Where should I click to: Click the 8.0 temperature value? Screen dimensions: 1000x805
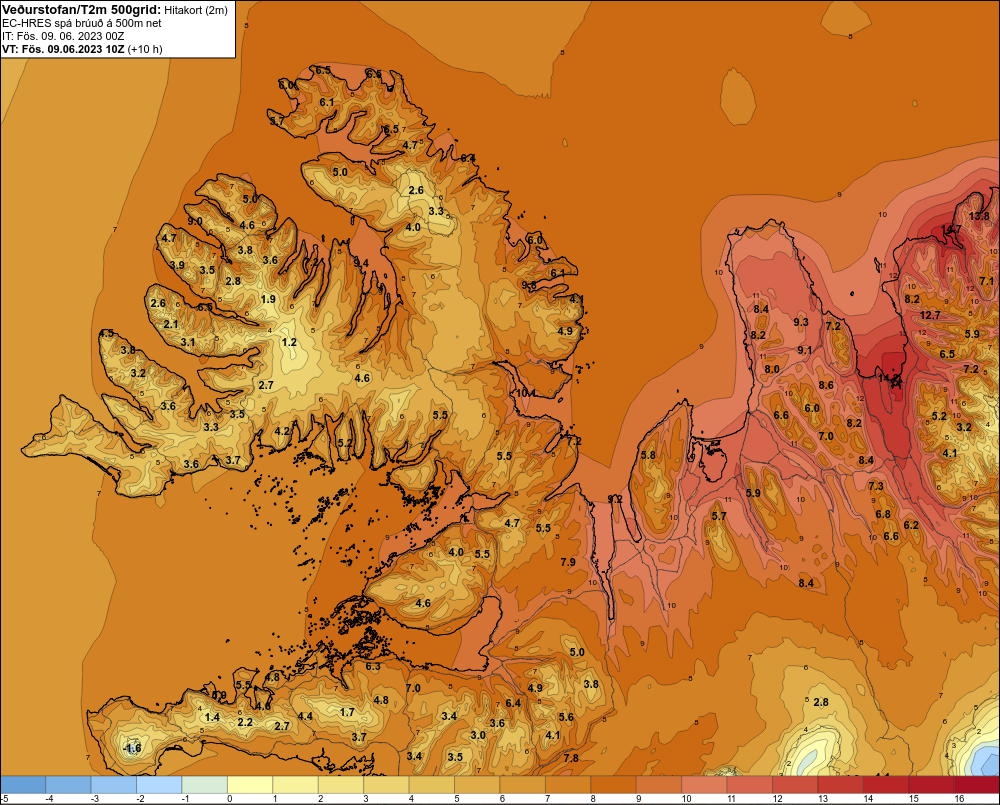[772, 369]
